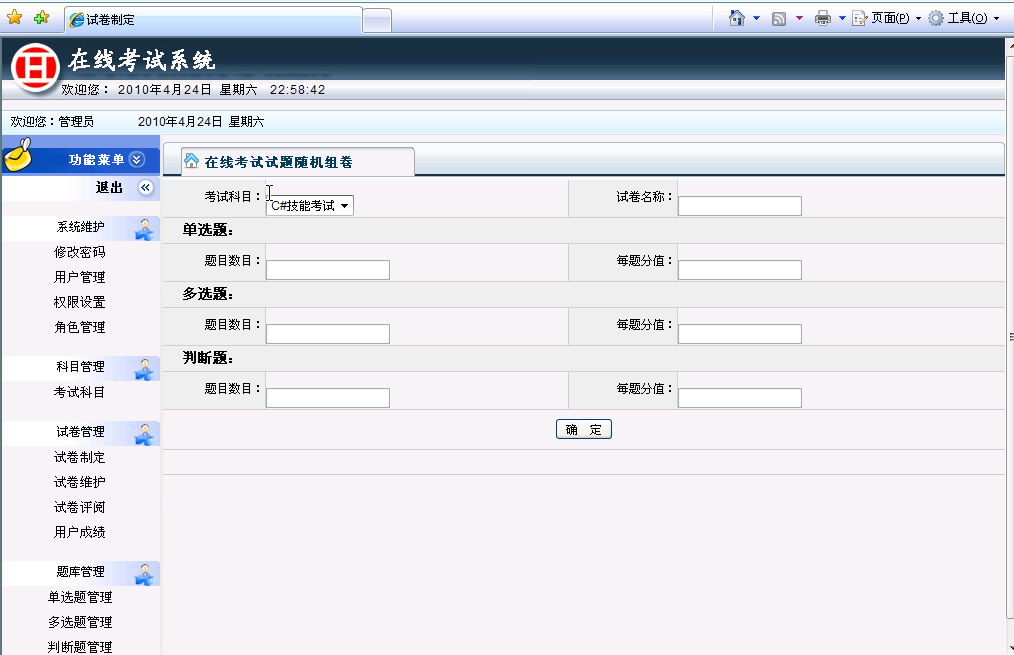The width and height of the screenshot is (1014, 655).
Task: Click the header time 22:58:42
Action: click(x=297, y=90)
